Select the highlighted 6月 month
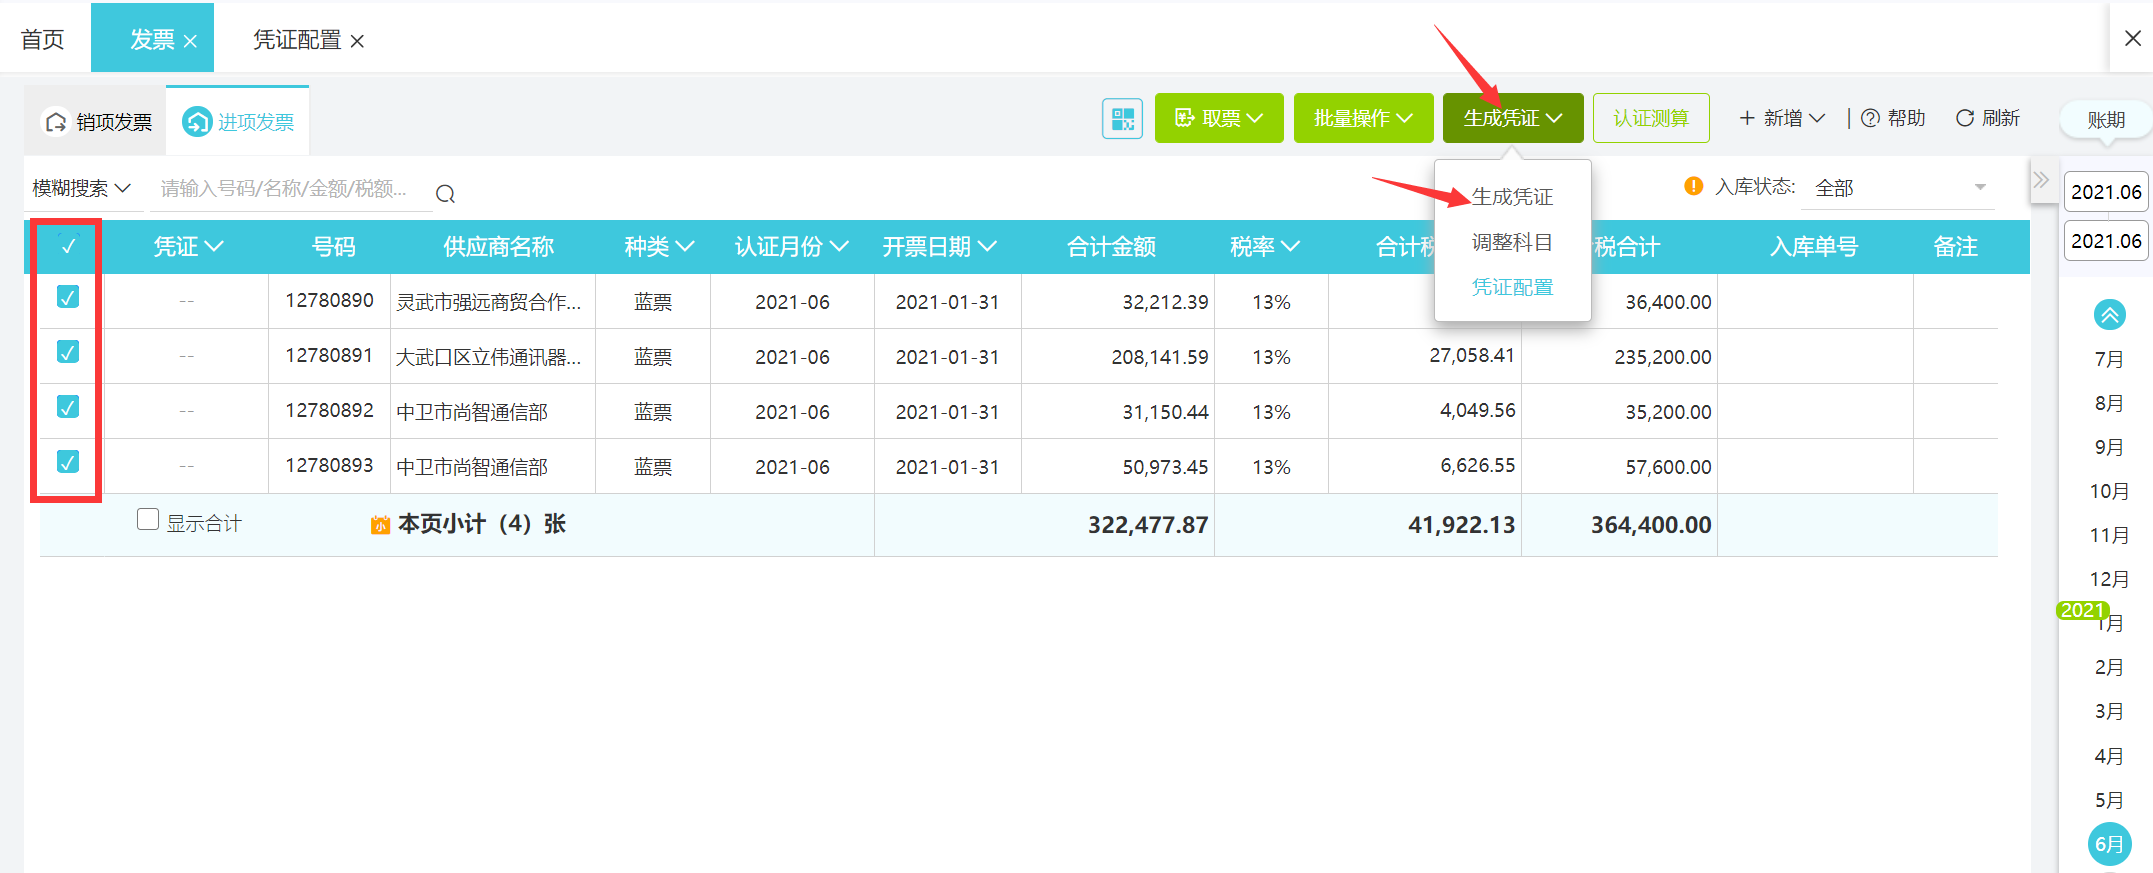 tap(2109, 844)
